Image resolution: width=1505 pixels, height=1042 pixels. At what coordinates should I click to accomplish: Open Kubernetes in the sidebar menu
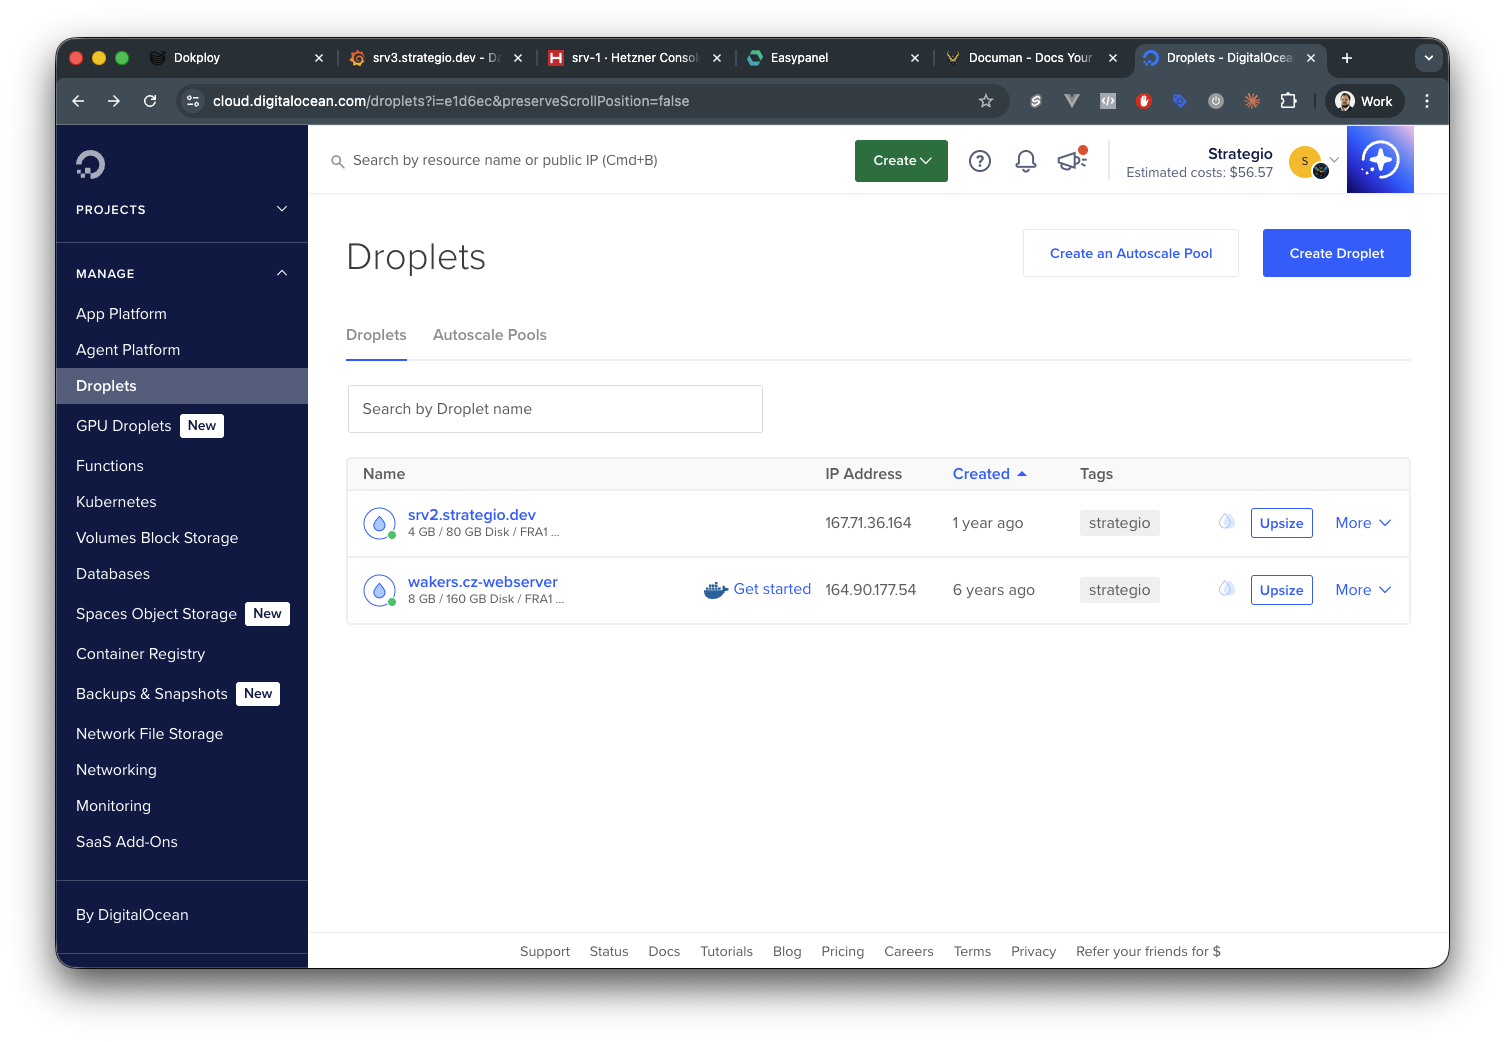point(116,502)
